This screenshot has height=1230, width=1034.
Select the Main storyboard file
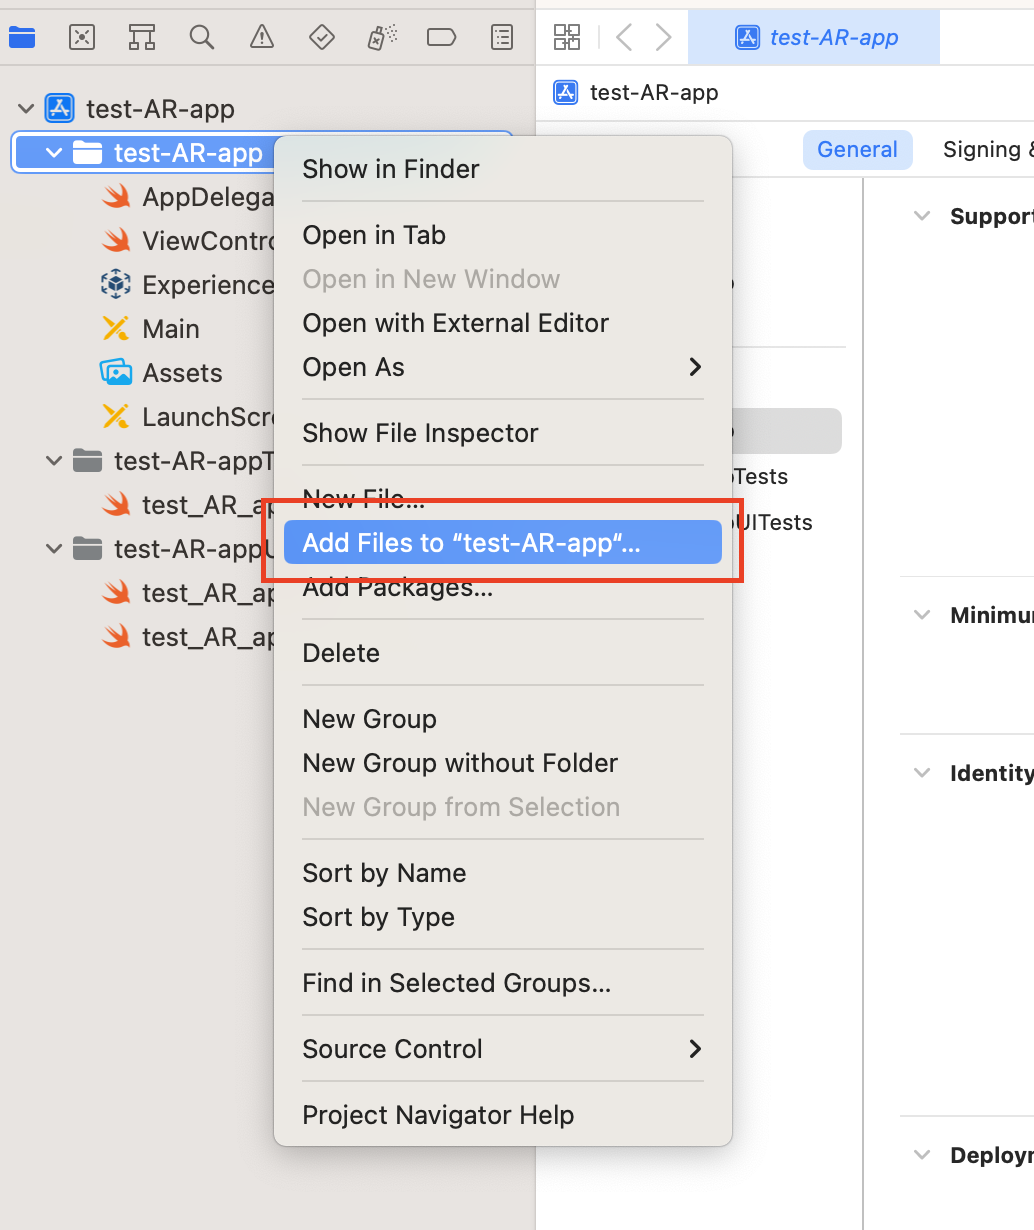click(x=150, y=329)
